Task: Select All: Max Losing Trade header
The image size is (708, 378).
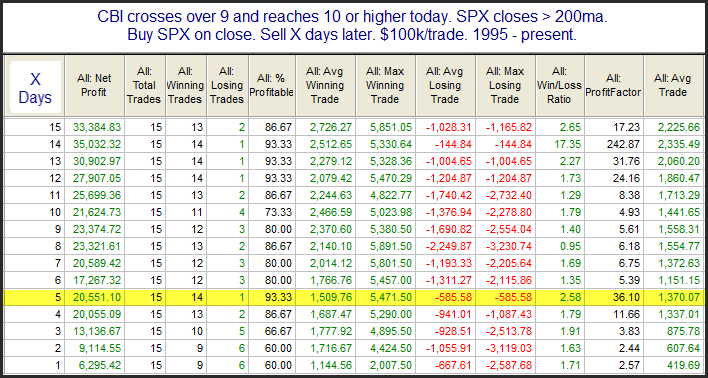Action: pyautogui.click(x=505, y=85)
